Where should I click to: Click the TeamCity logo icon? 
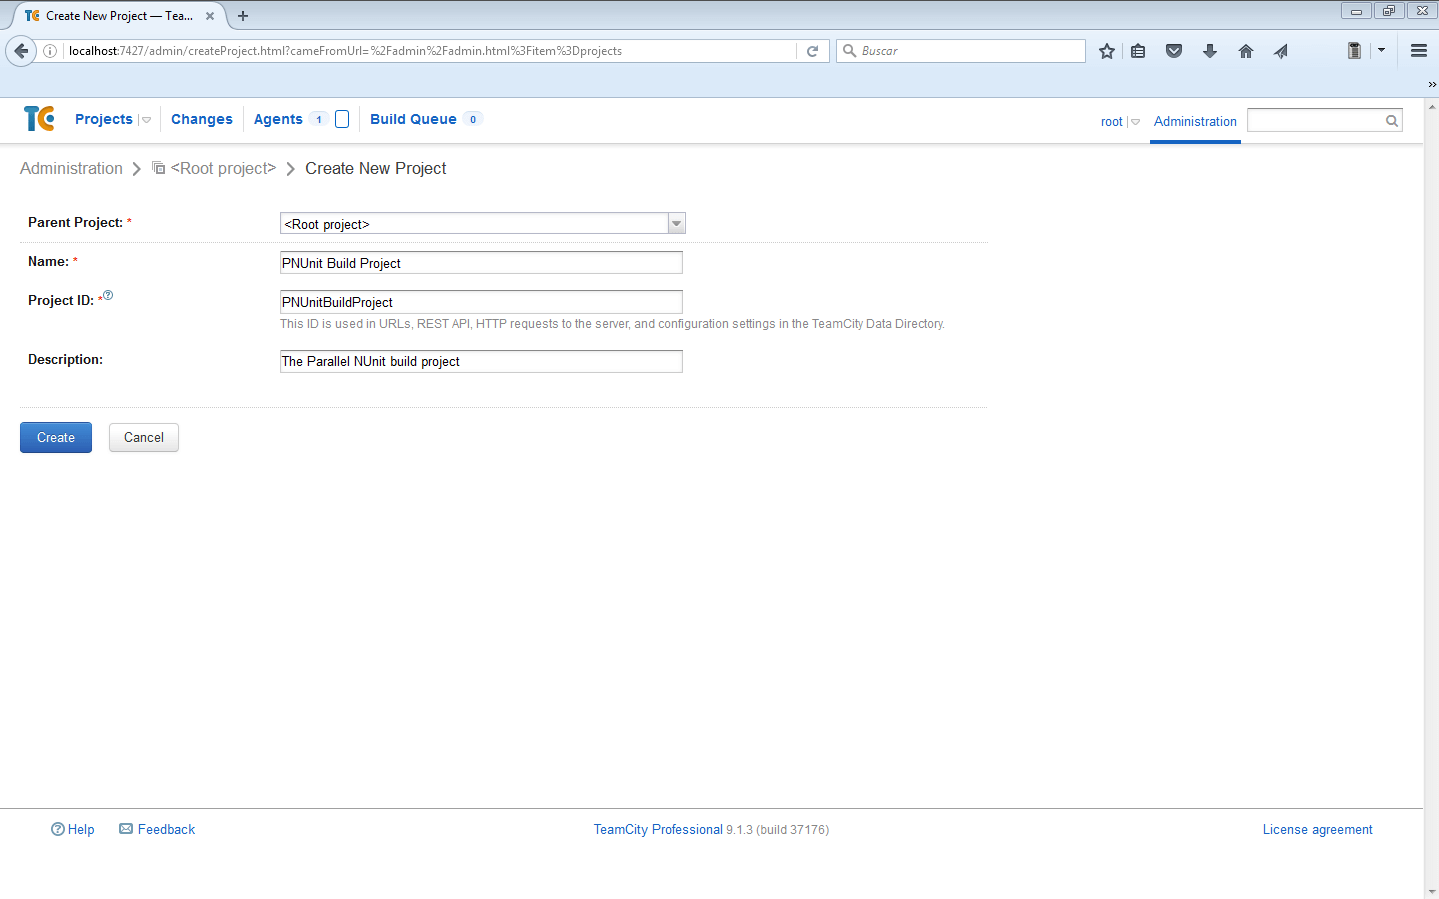[x=39, y=119]
